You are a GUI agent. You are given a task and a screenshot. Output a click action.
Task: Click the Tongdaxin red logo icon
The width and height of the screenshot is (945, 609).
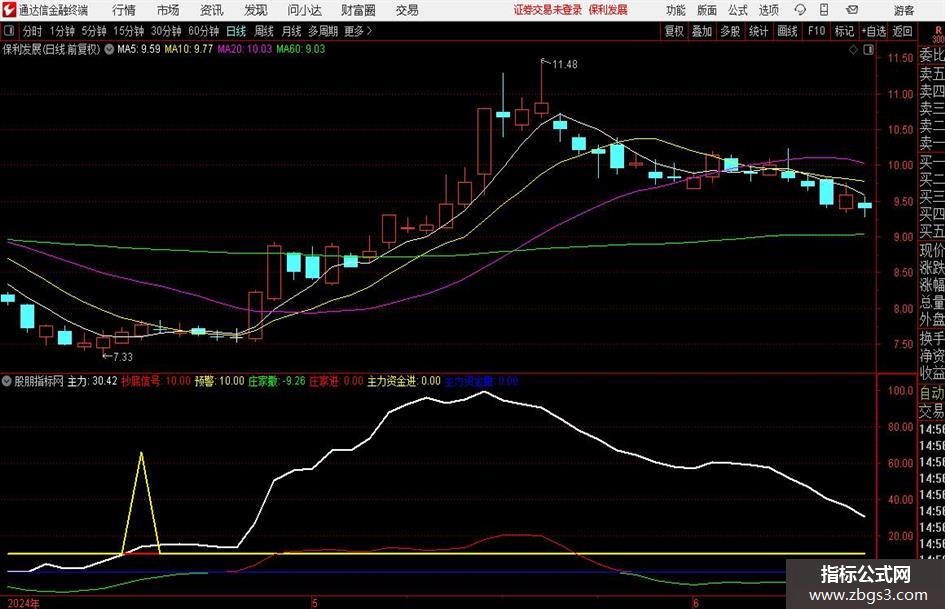tap(9, 10)
